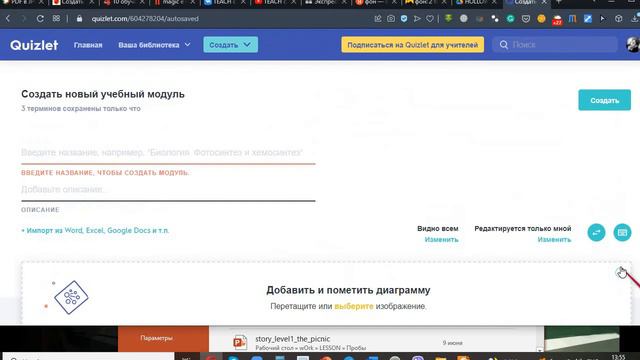
Task: Reload the page
Action: pyautogui.click(x=40, y=19)
